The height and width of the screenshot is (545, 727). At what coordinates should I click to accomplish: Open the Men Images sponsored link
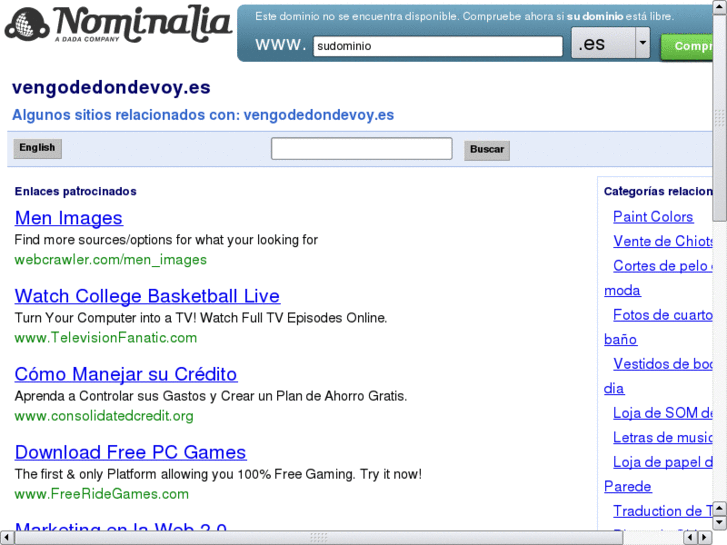(69, 218)
